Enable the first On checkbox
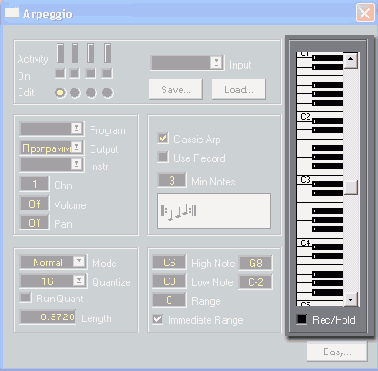Image resolution: width=378 pixels, height=371 pixels. [x=60, y=73]
